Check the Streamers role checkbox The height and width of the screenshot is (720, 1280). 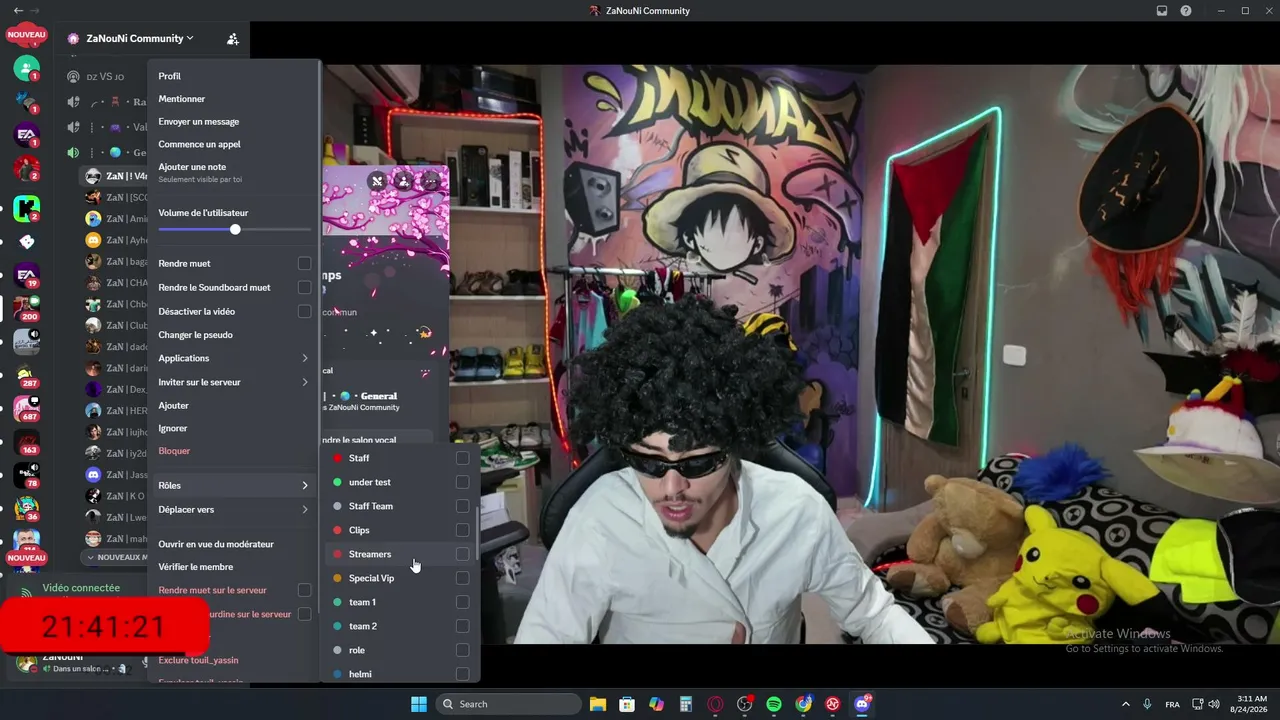(462, 554)
